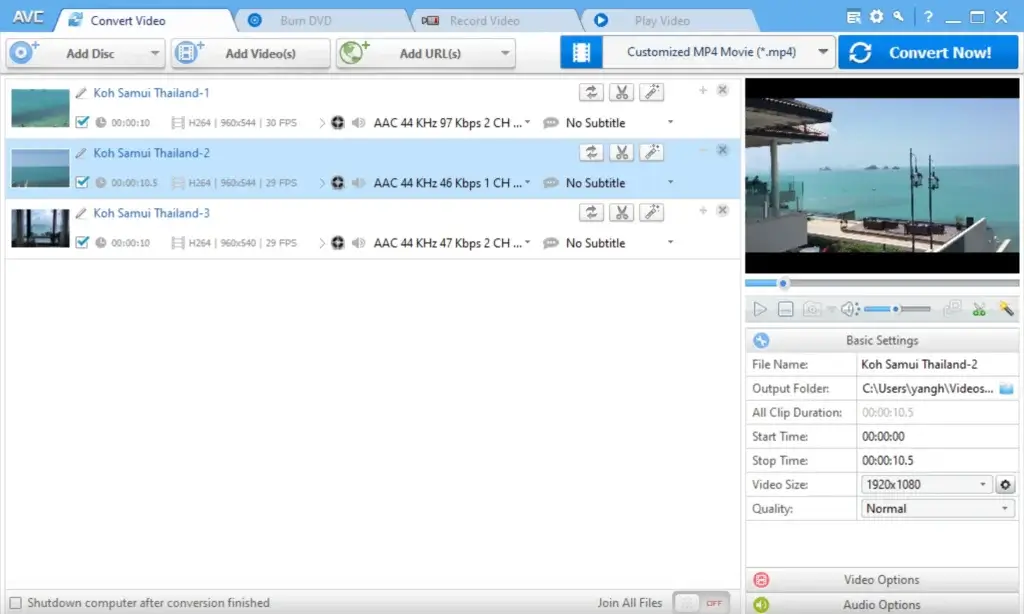
Task: Uncheck the Koh Samui Thailand-1 checkbox
Action: tap(83, 123)
